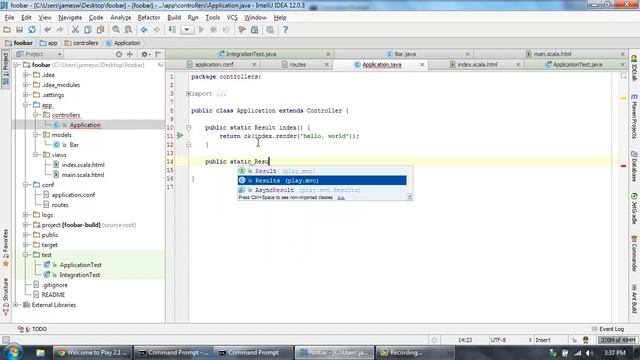This screenshot has height=360, width=640.
Task: Toggle the Favorites side panel
Action: click(x=6, y=248)
